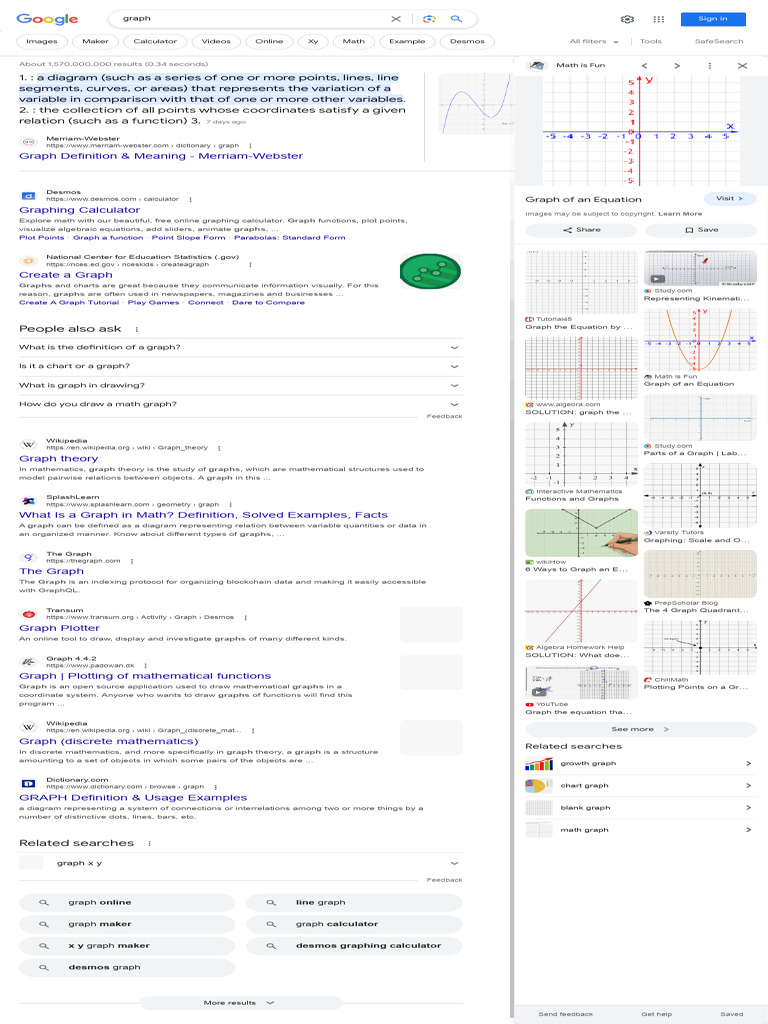Viewport: 768px width, 1024px height.
Task: Clear the search box with the X icon
Action: coord(396,19)
